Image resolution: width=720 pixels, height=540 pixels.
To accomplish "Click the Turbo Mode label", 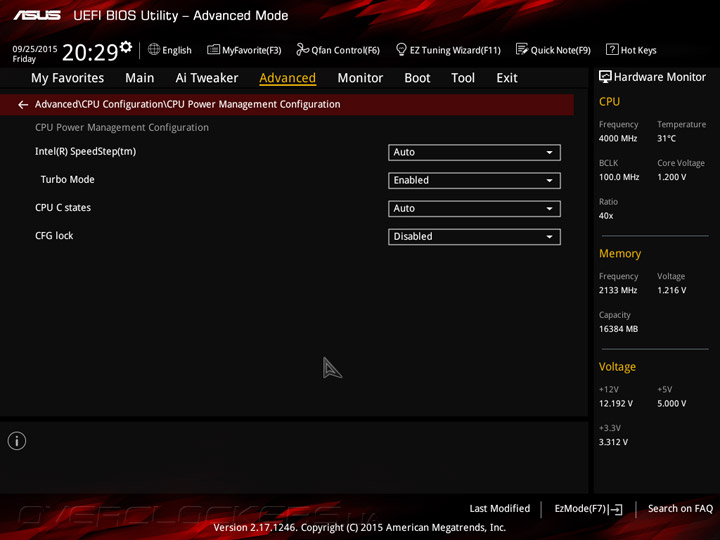I will click(68, 180).
